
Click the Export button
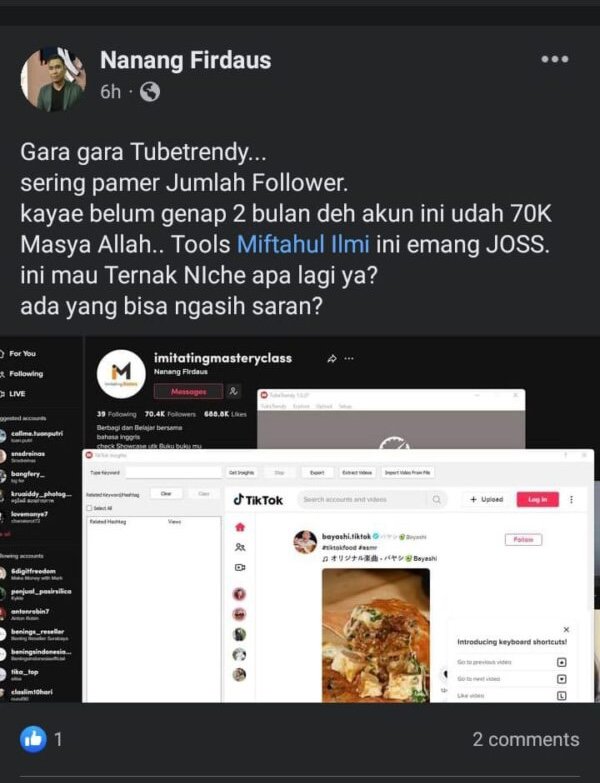(317, 472)
